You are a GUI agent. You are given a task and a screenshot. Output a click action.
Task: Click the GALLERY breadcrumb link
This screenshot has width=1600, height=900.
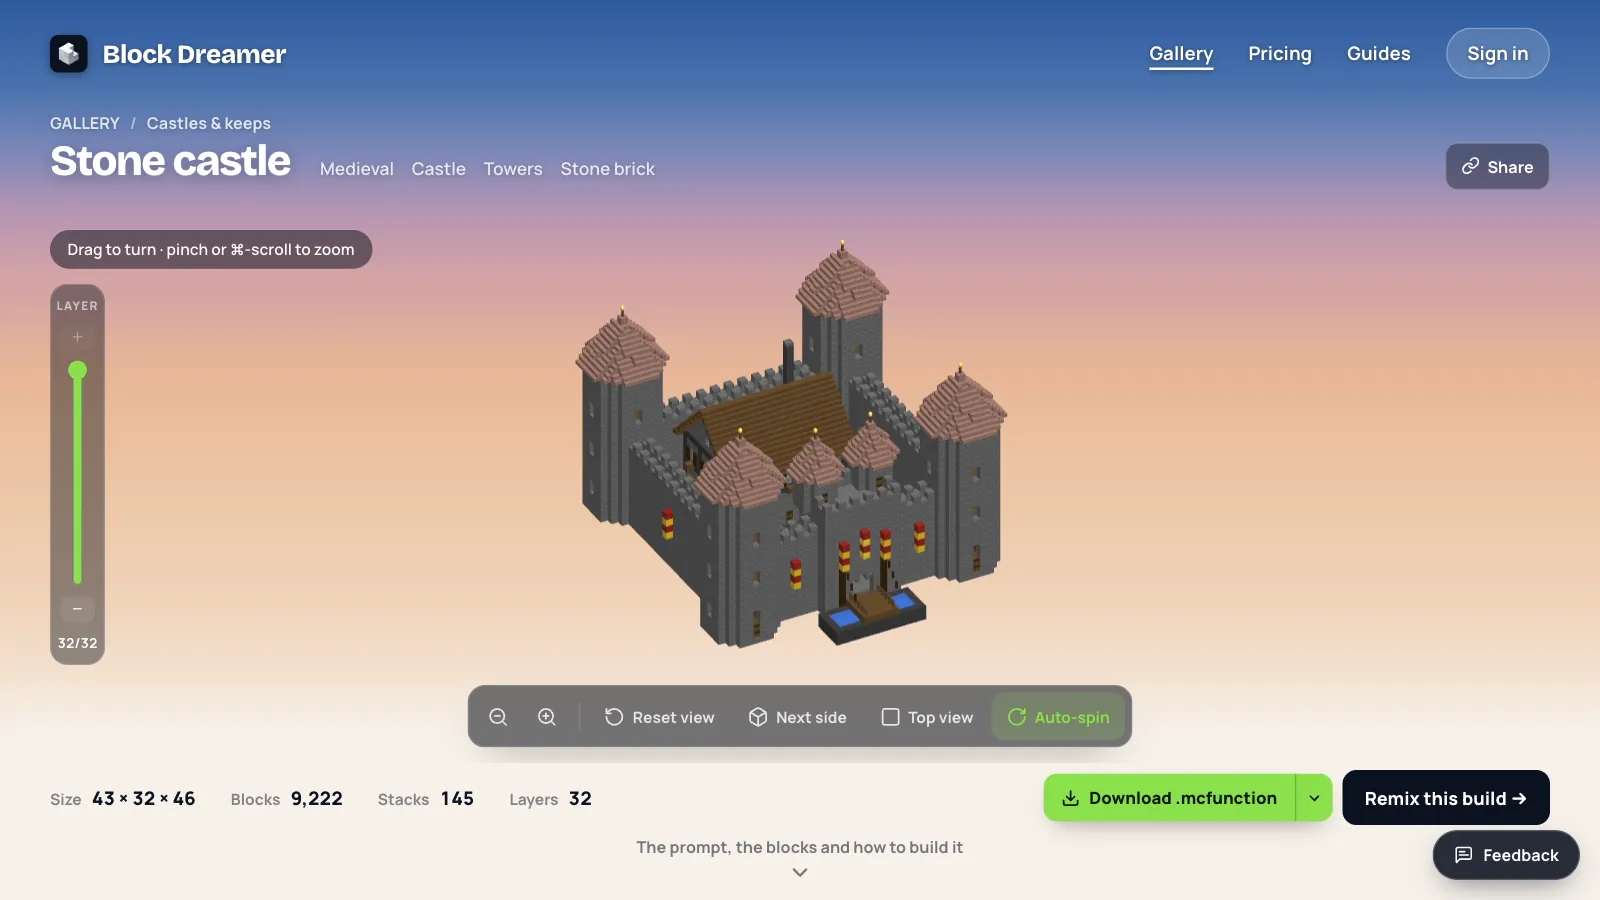coord(85,123)
